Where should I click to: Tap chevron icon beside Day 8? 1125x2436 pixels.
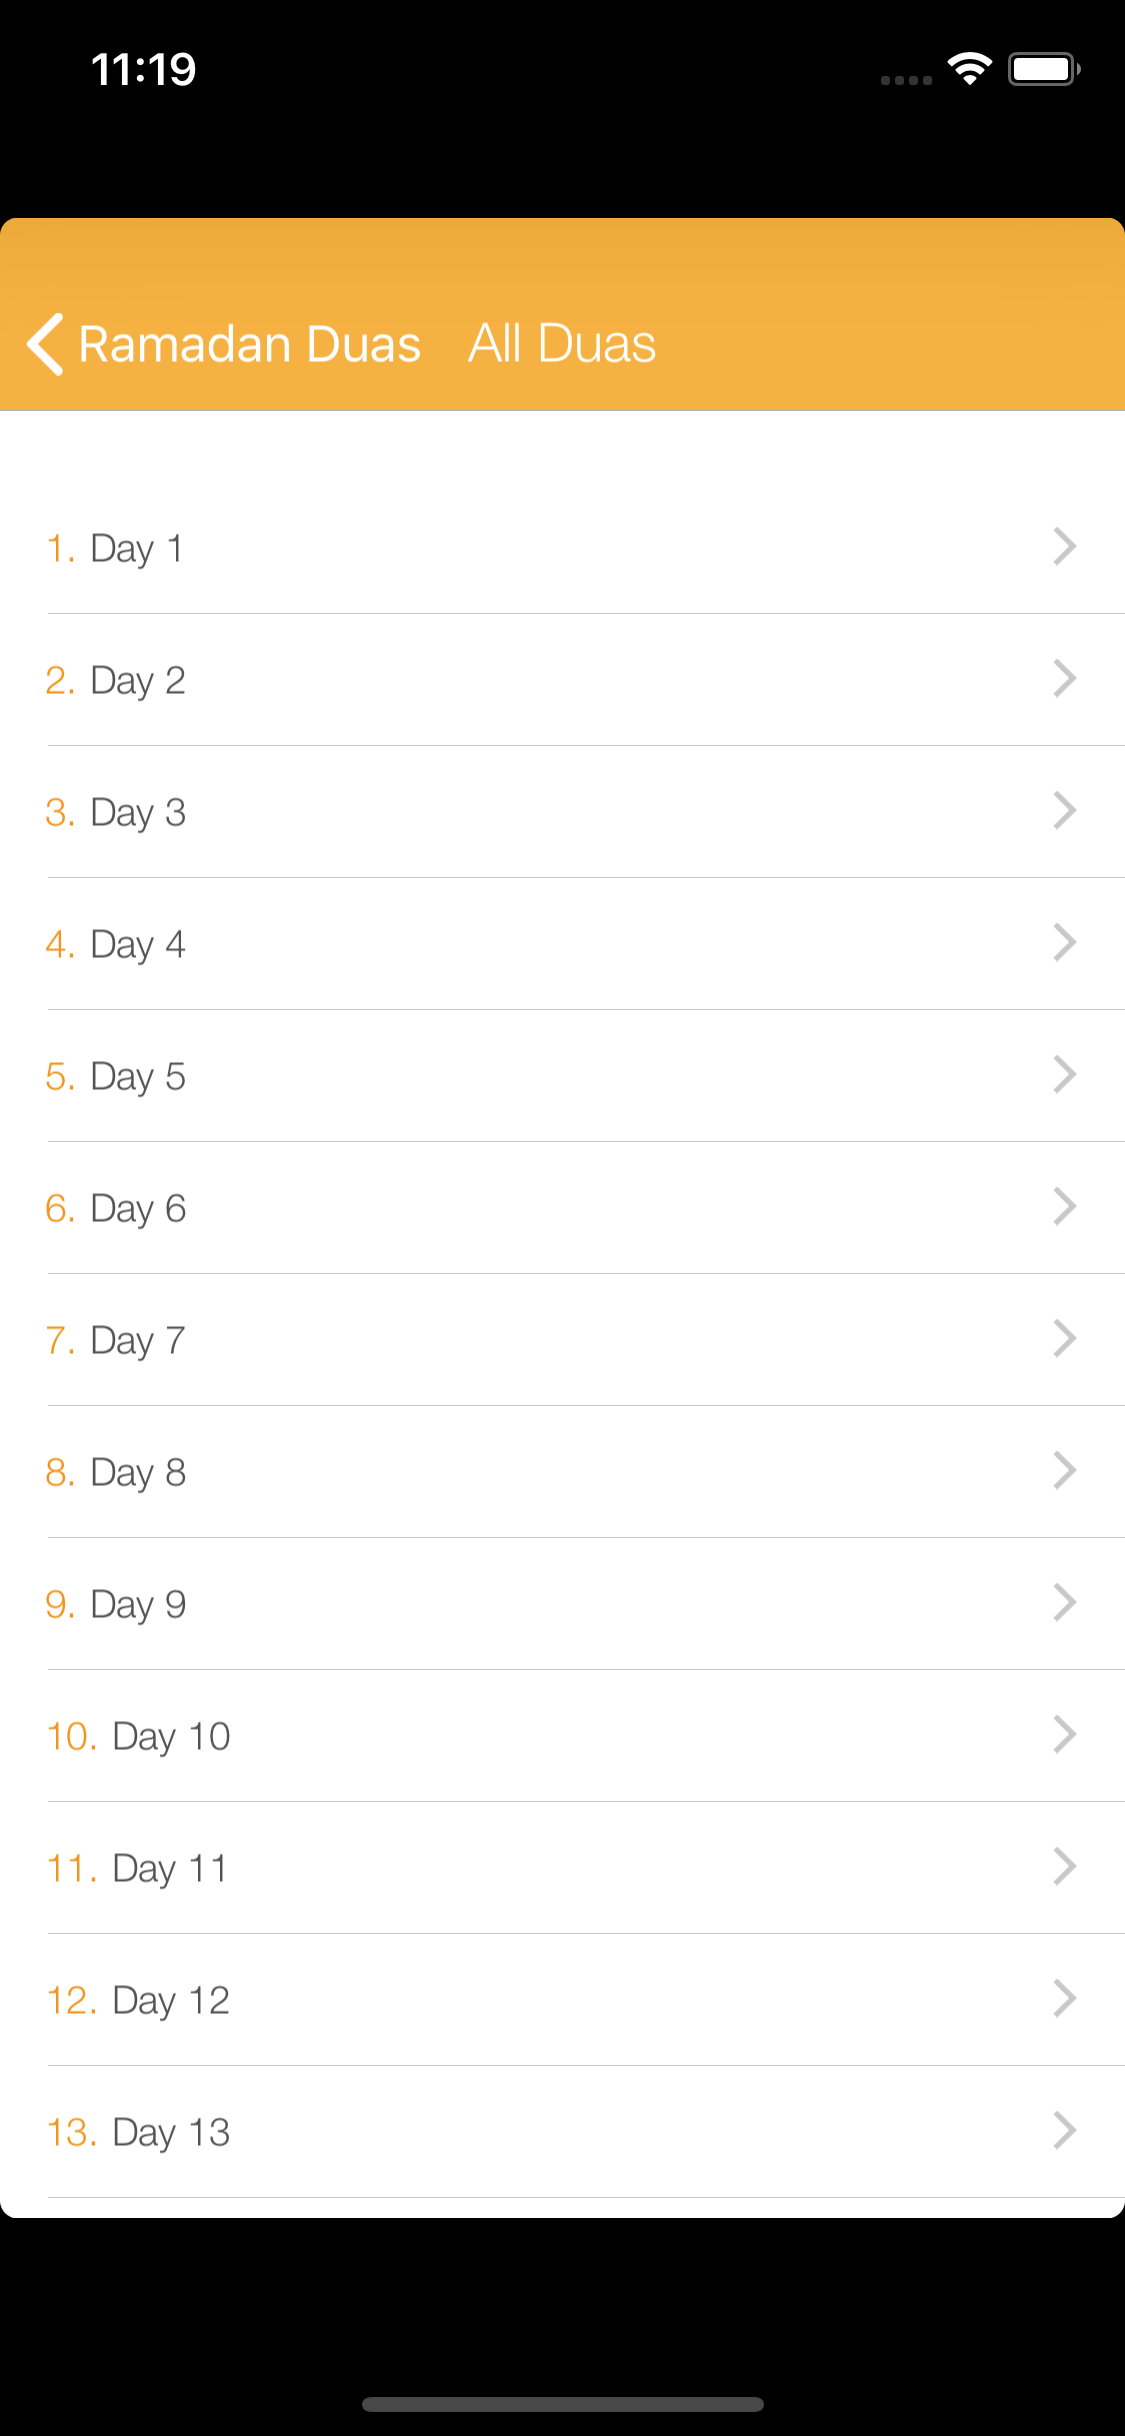point(1064,1470)
